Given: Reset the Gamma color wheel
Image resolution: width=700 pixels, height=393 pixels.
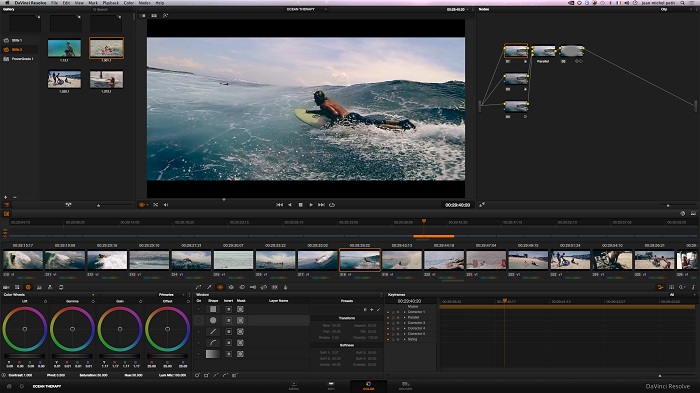Looking at the screenshot, I should [93, 301].
